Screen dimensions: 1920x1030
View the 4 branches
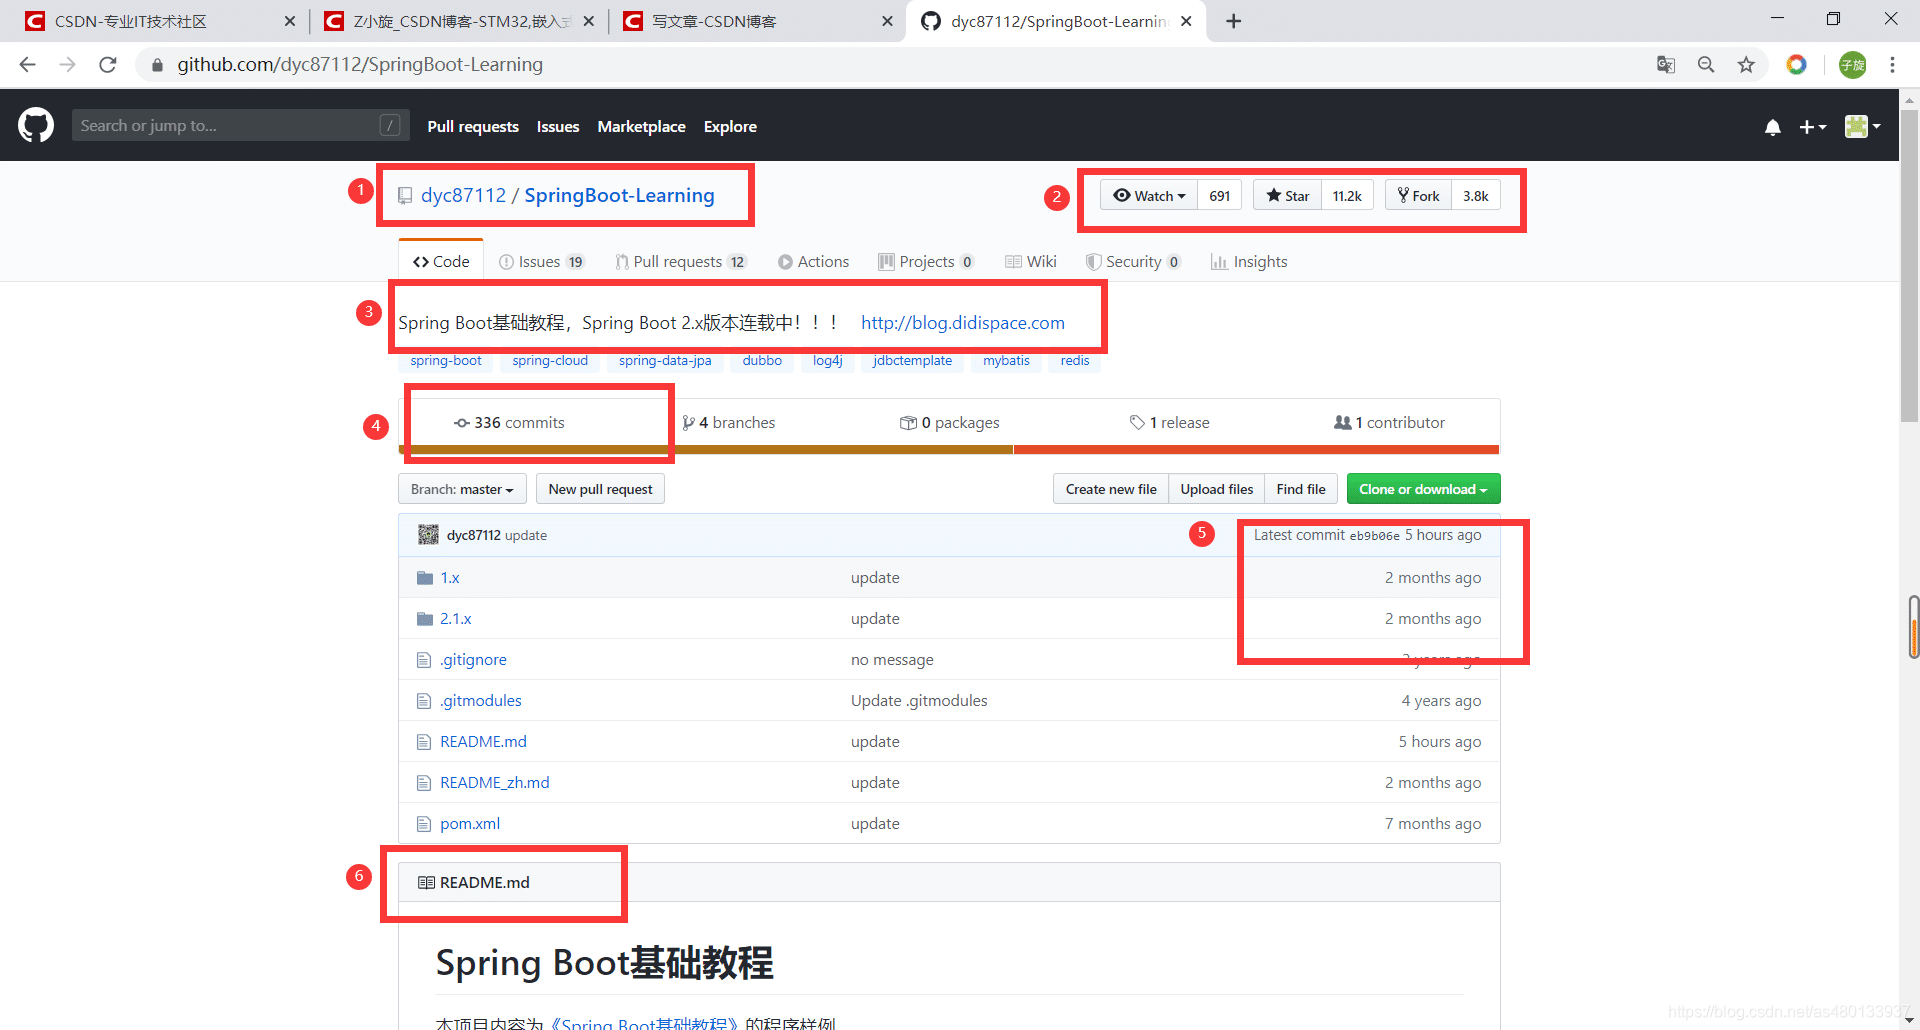pyautogui.click(x=728, y=423)
